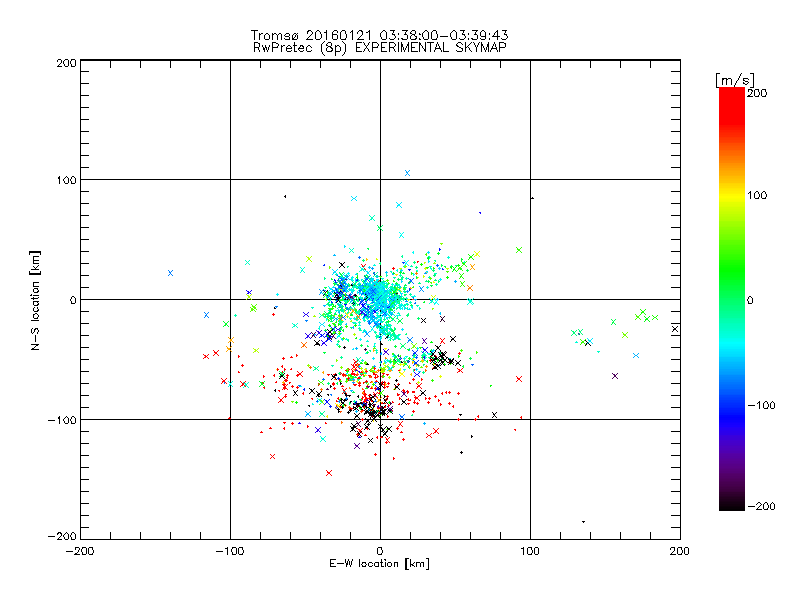Click the y-axis tick label '200' at top

(66, 63)
